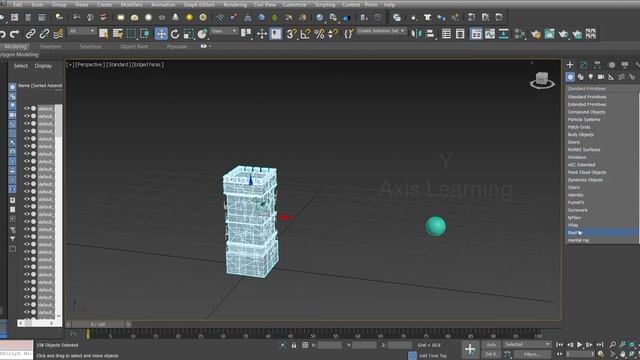Open the 'View' reference coordinate dropdown
Screen dimensions: 640x360
tap(224, 31)
